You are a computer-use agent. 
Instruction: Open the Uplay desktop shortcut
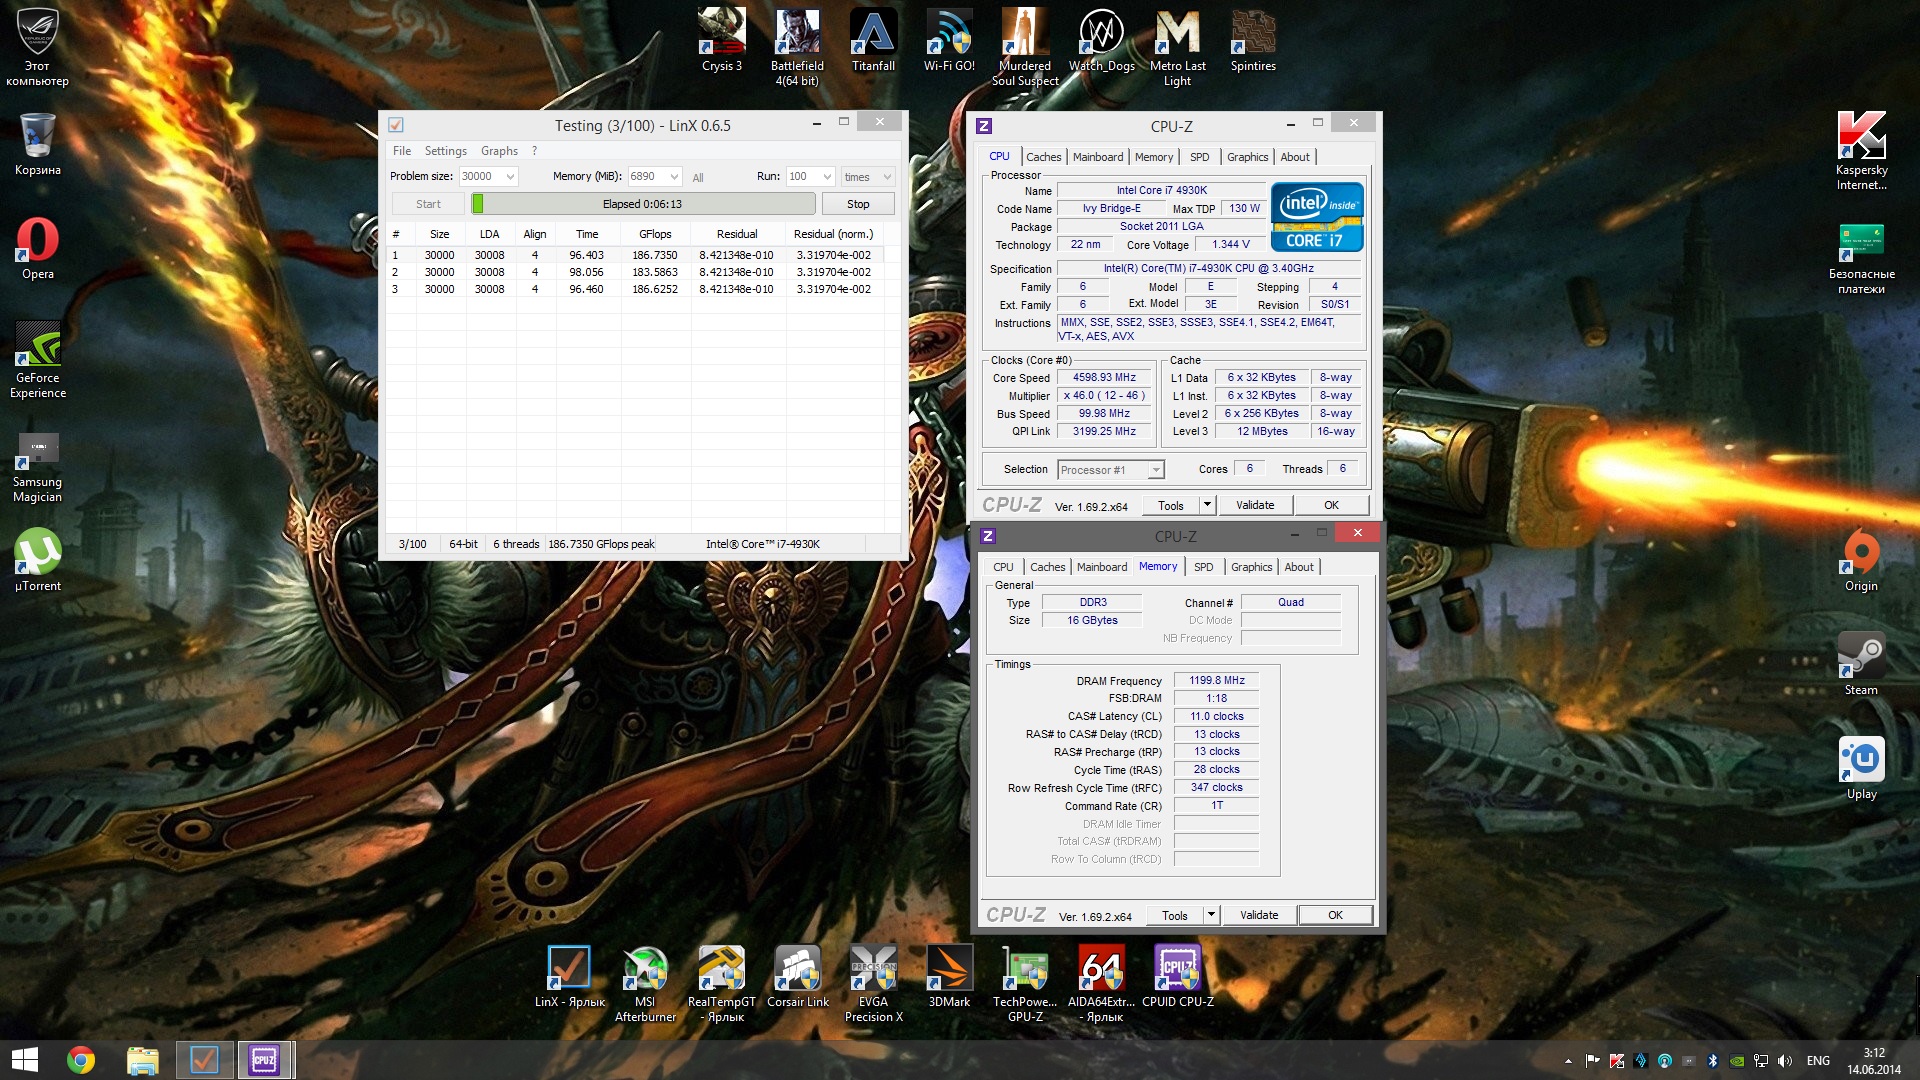(x=1861, y=768)
